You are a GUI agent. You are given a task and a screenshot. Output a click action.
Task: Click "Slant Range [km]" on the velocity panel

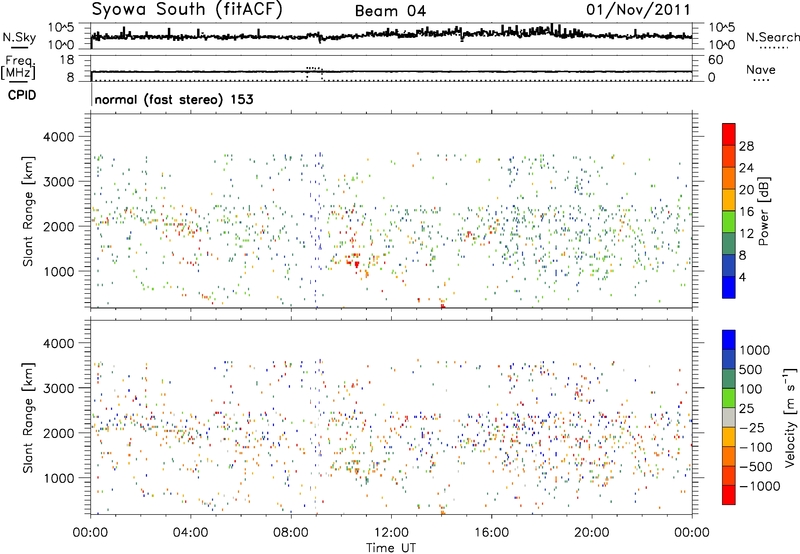point(29,418)
